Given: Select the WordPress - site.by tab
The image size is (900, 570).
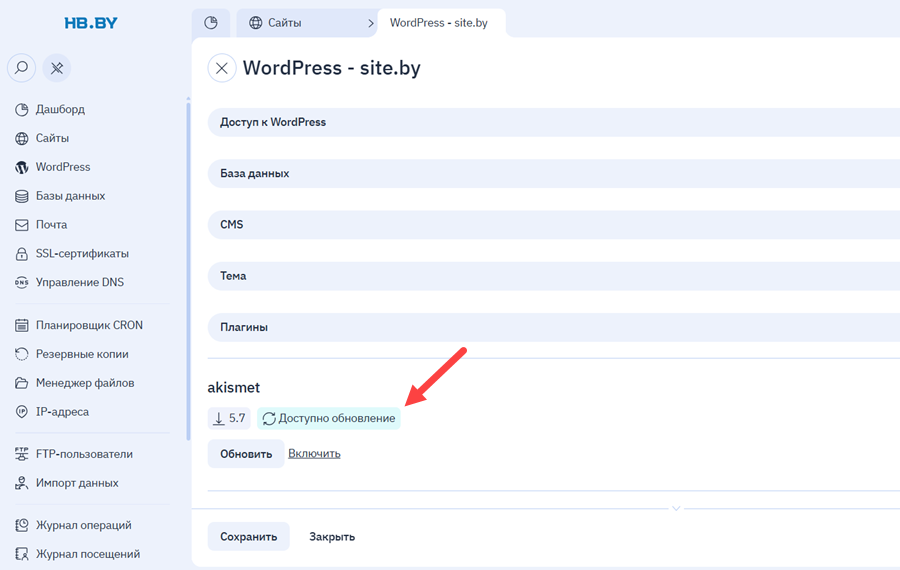Looking at the screenshot, I should 439,23.
